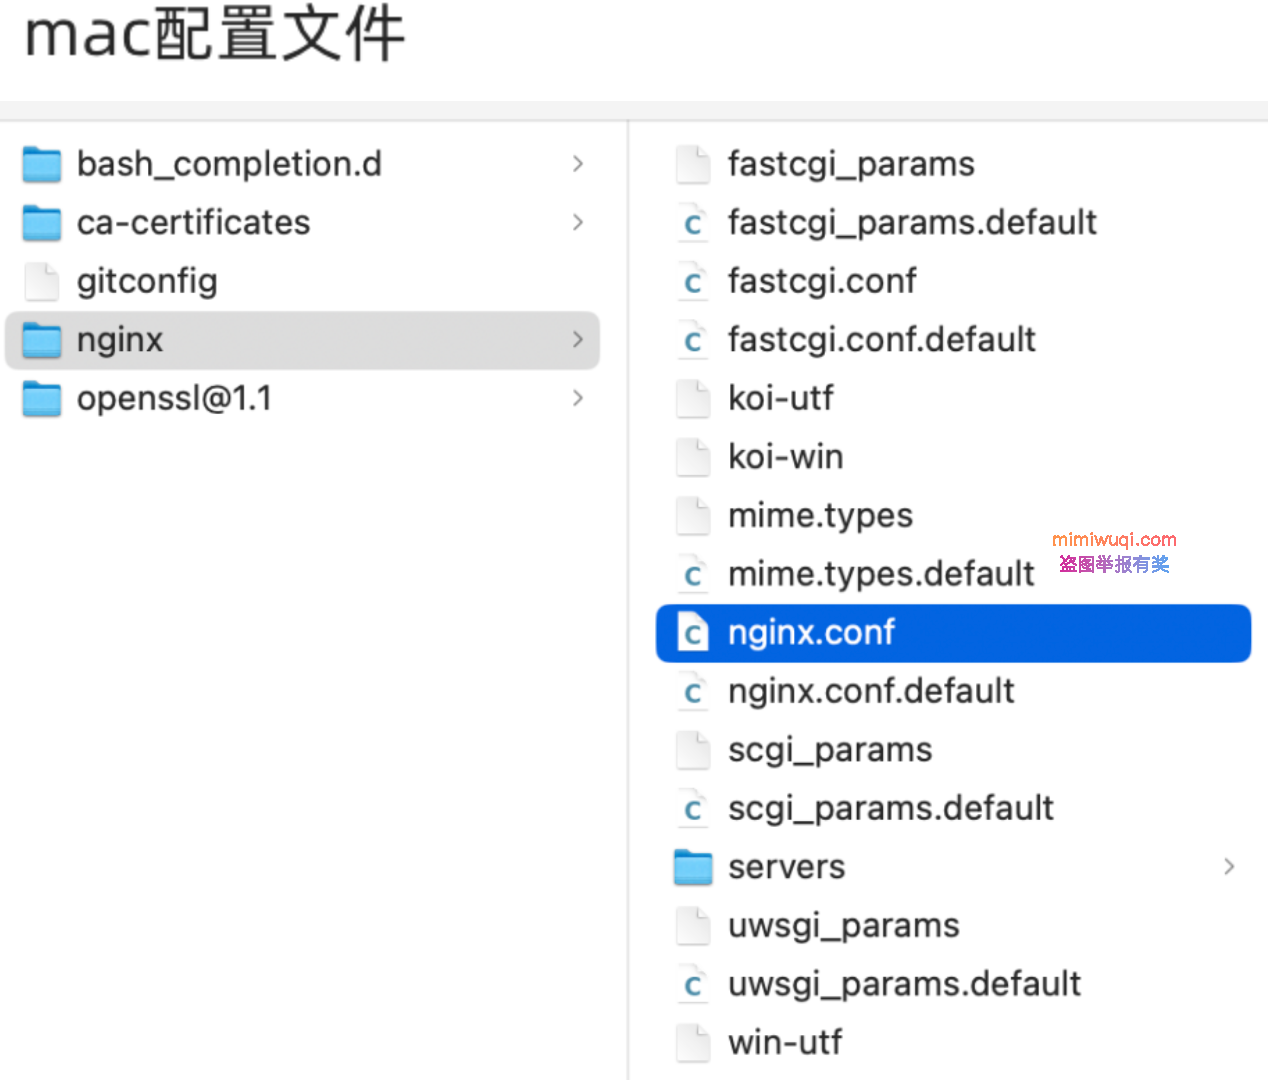Select scgi_params.default file name
The image size is (1268, 1080).
point(891,809)
